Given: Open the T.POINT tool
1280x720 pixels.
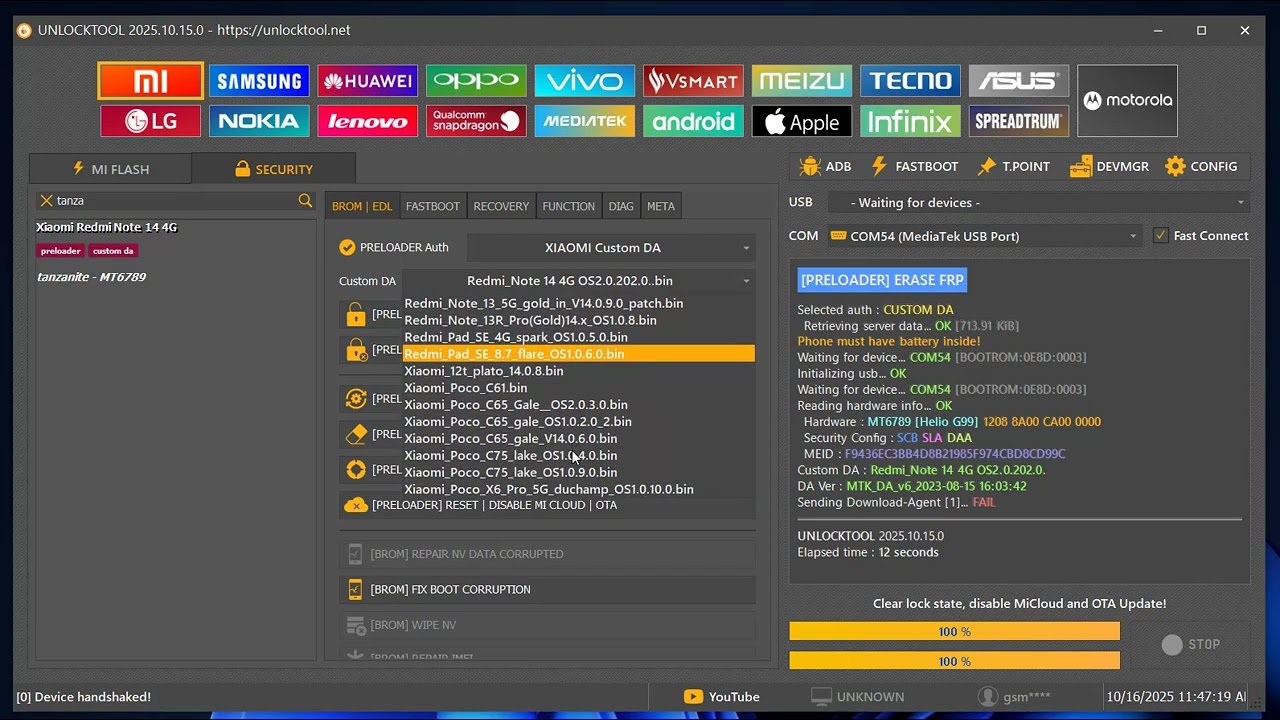Looking at the screenshot, I should click(x=1013, y=167).
